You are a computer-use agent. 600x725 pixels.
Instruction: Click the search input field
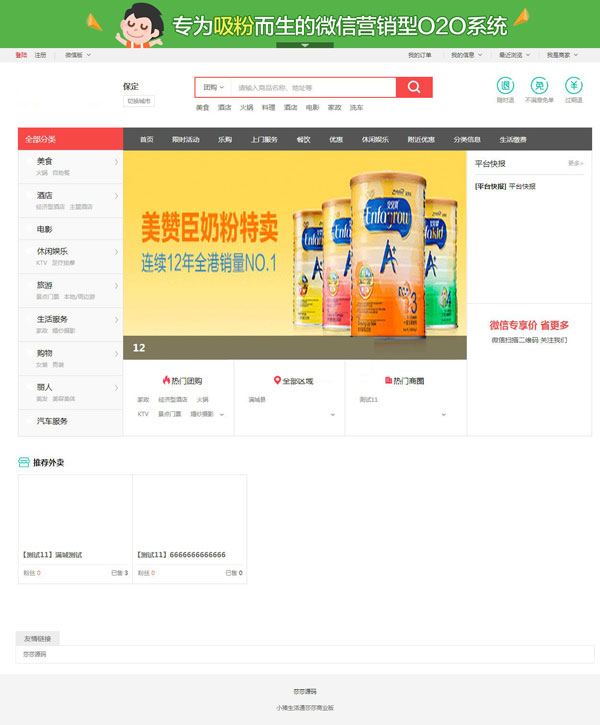coord(313,87)
